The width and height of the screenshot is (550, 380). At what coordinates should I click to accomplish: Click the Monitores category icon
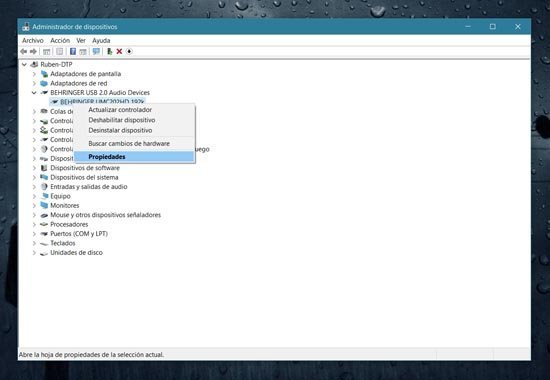tap(44, 205)
